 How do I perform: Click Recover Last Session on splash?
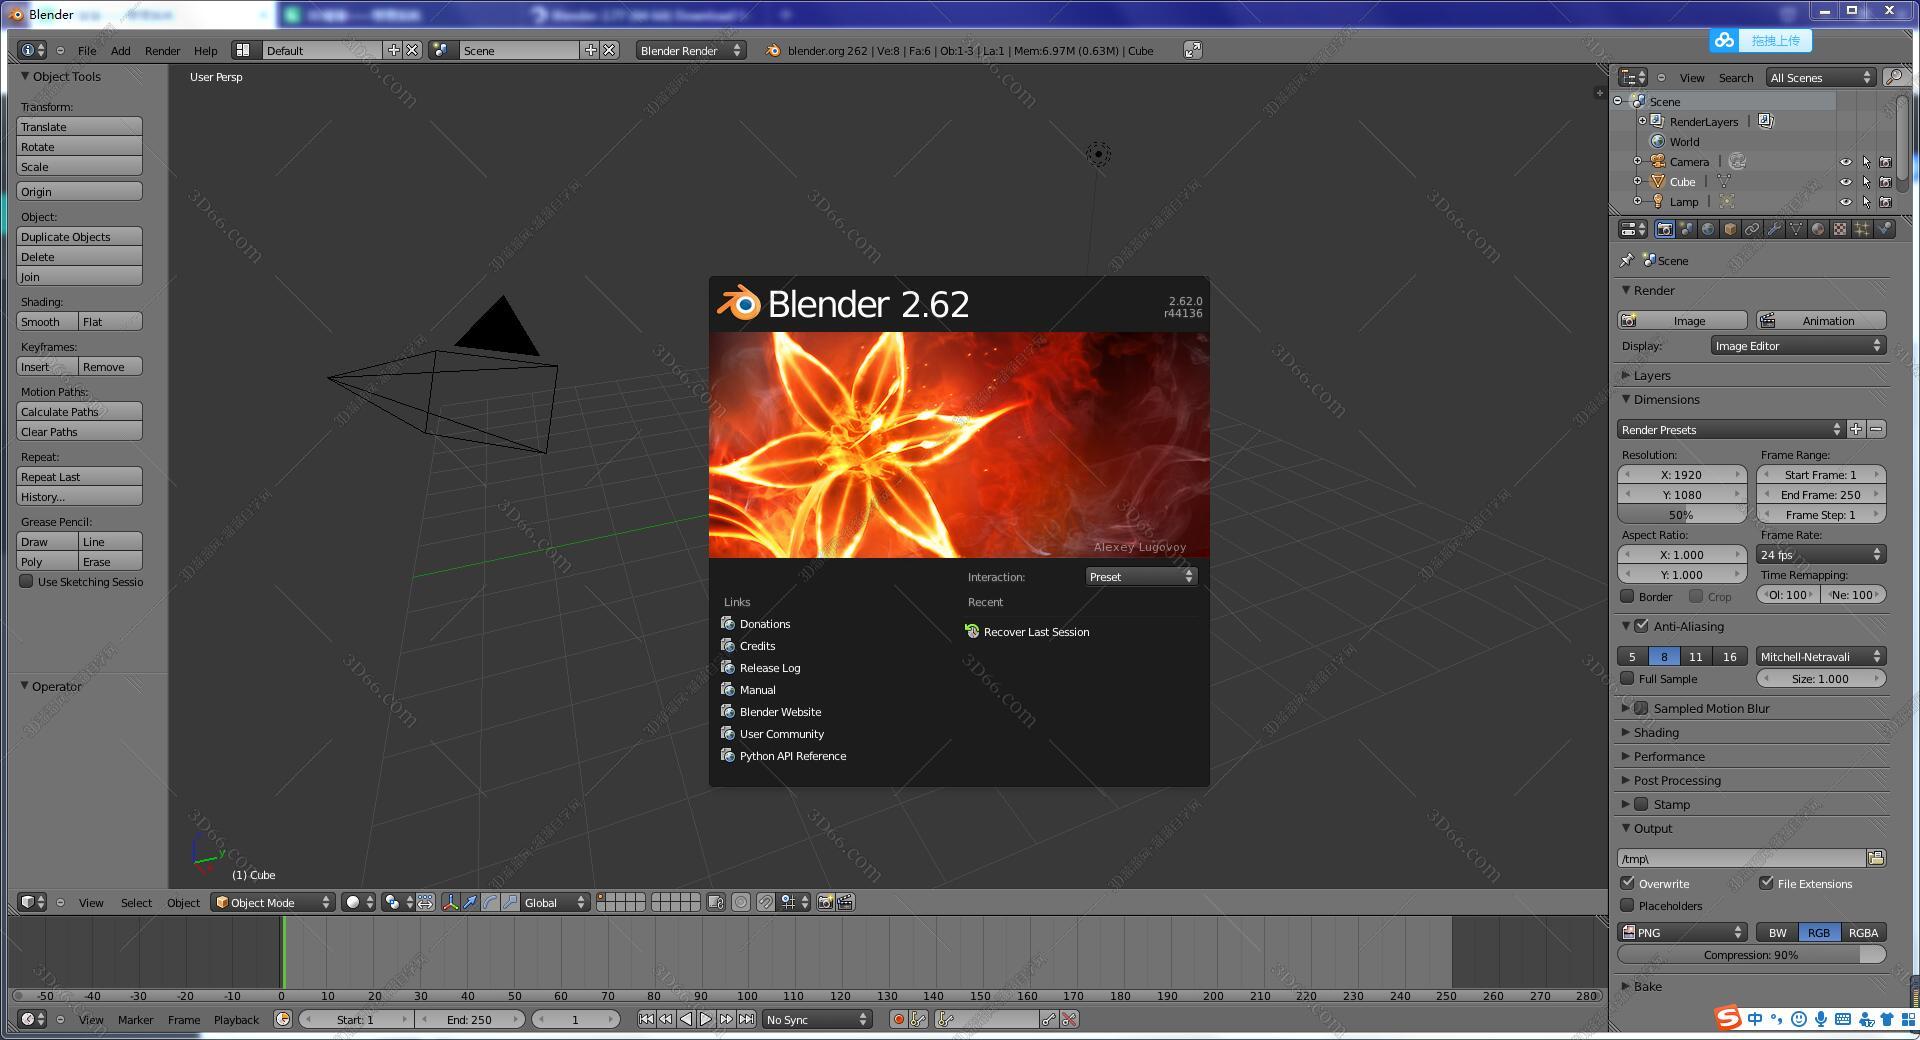click(1036, 632)
